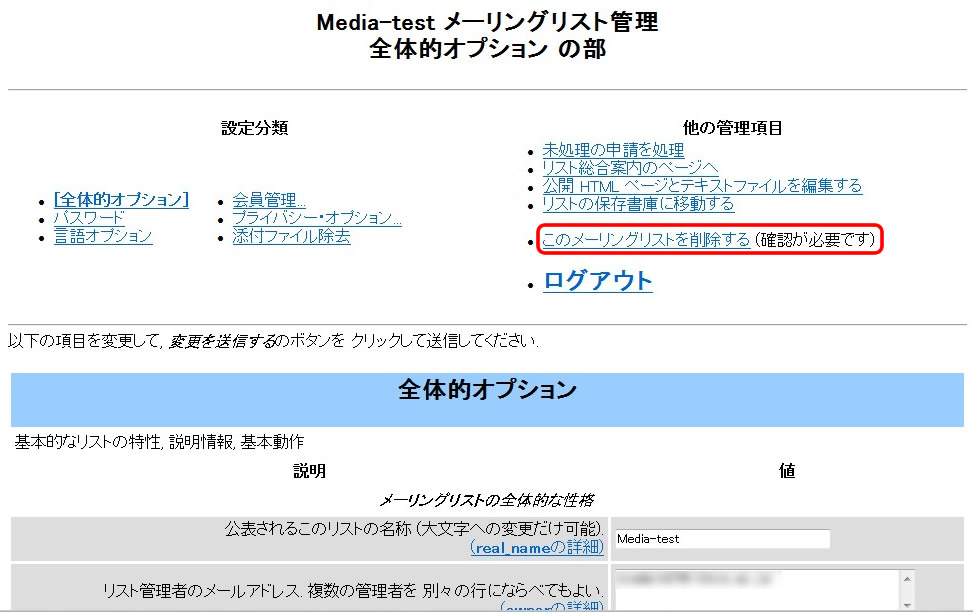
Task: Click the list name field containing Media-test
Action: click(x=722, y=539)
